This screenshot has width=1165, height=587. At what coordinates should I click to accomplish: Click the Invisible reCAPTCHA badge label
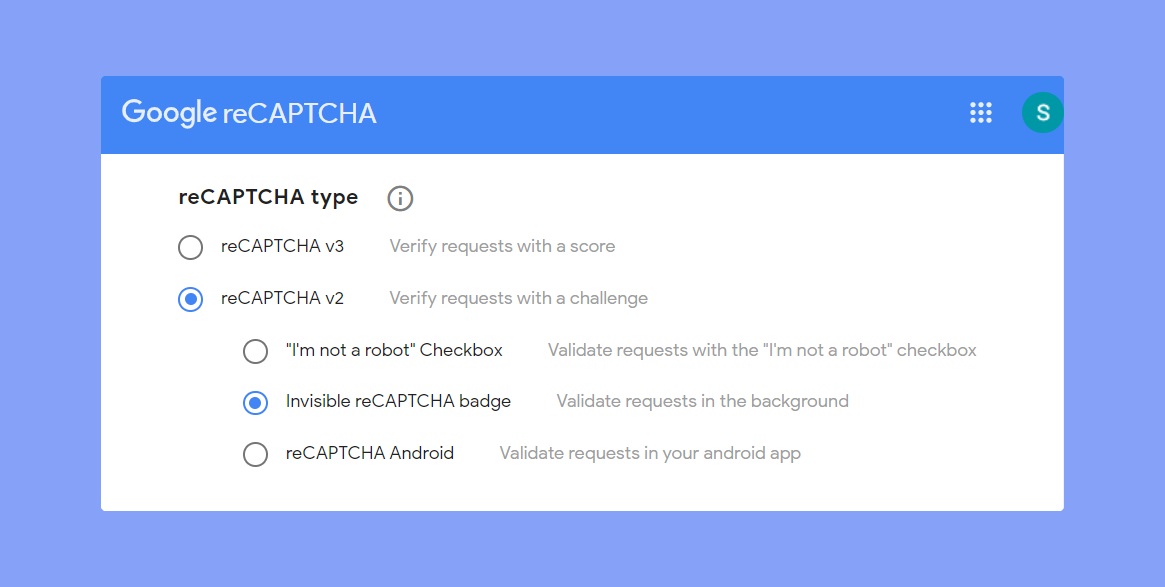pyautogui.click(x=398, y=401)
